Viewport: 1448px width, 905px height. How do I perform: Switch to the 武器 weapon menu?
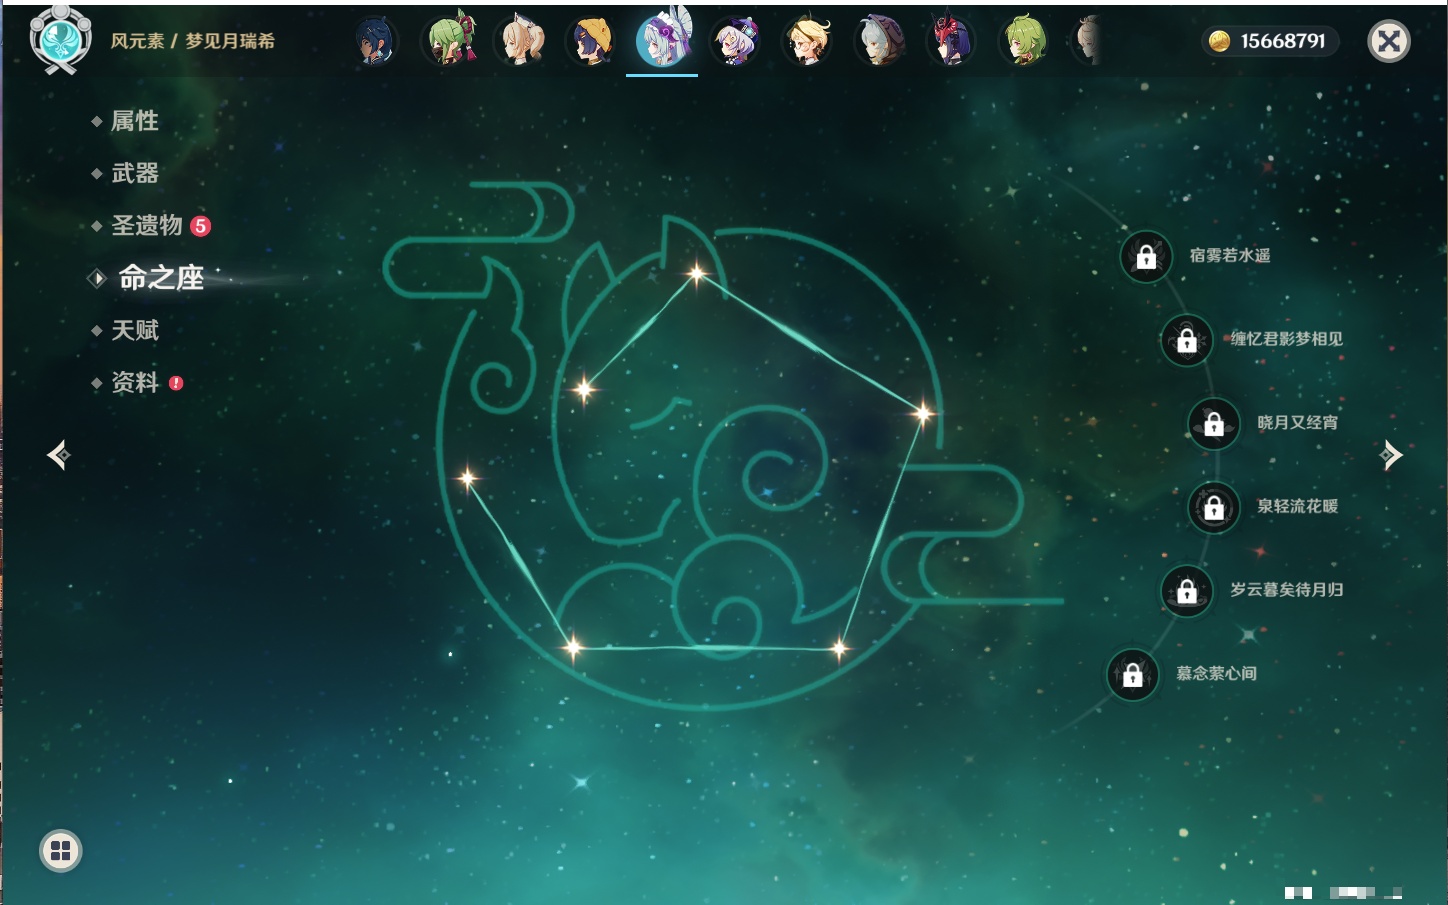(134, 173)
